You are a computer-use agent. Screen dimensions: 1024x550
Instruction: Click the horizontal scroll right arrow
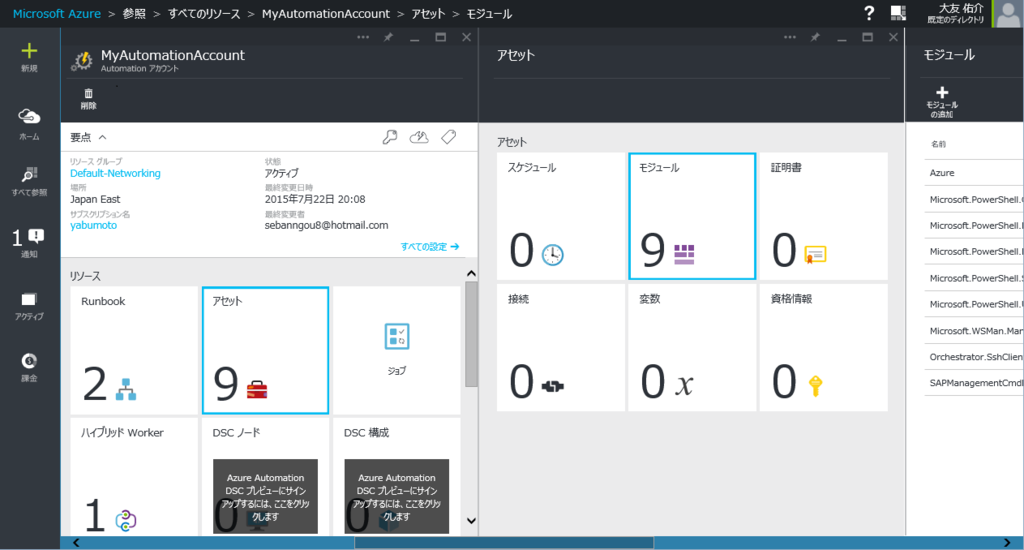pos(1006,543)
